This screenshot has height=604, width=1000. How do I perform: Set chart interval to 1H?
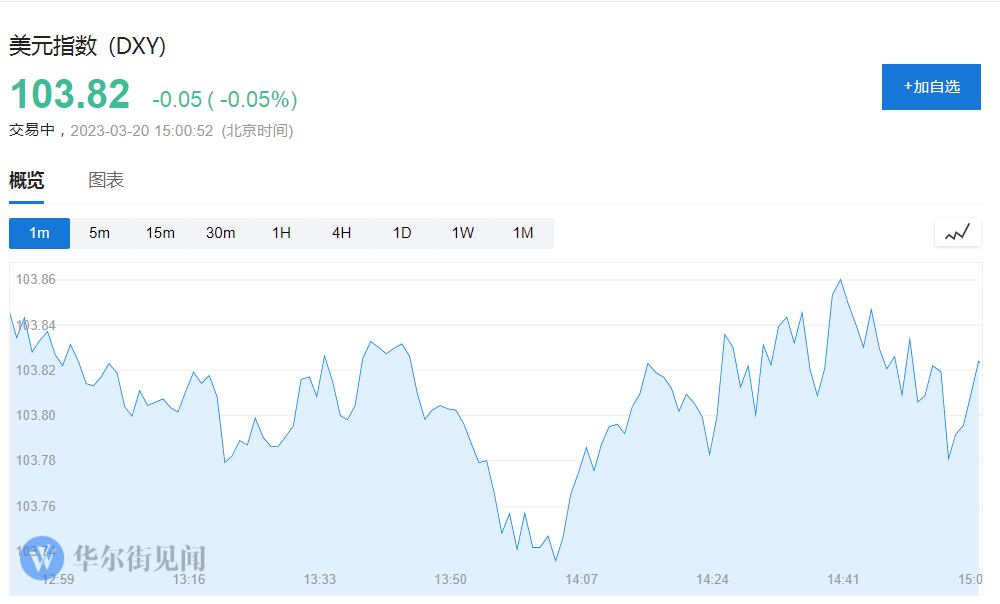pos(281,233)
